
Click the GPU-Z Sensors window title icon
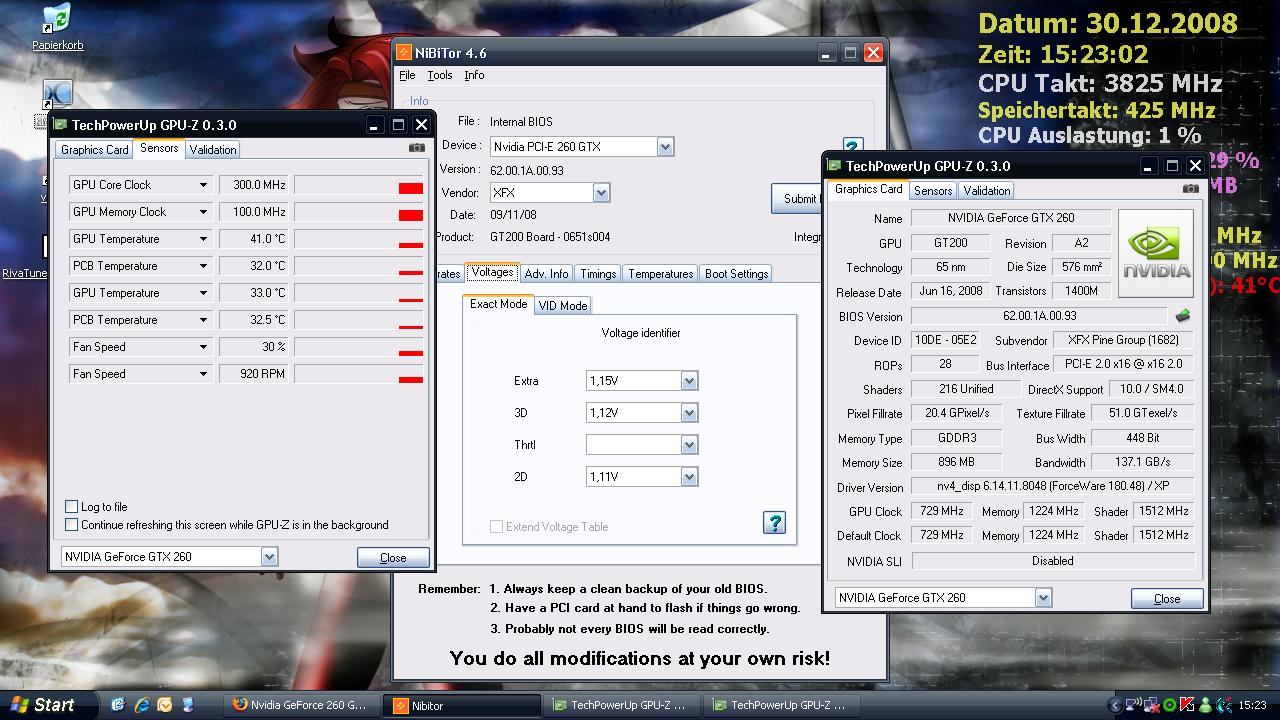pos(60,125)
